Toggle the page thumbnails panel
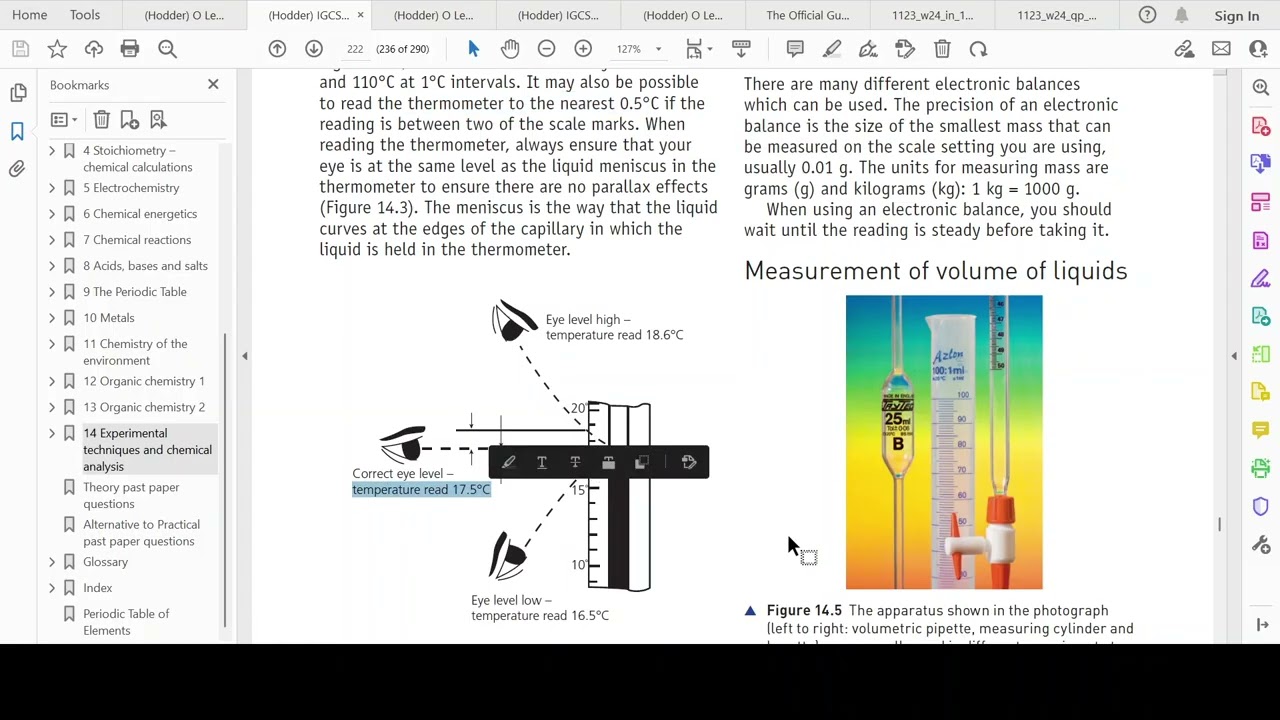 (18, 92)
